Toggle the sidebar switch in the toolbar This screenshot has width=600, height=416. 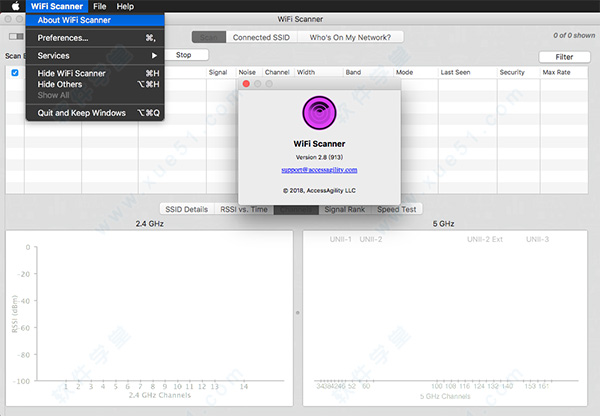point(16,36)
